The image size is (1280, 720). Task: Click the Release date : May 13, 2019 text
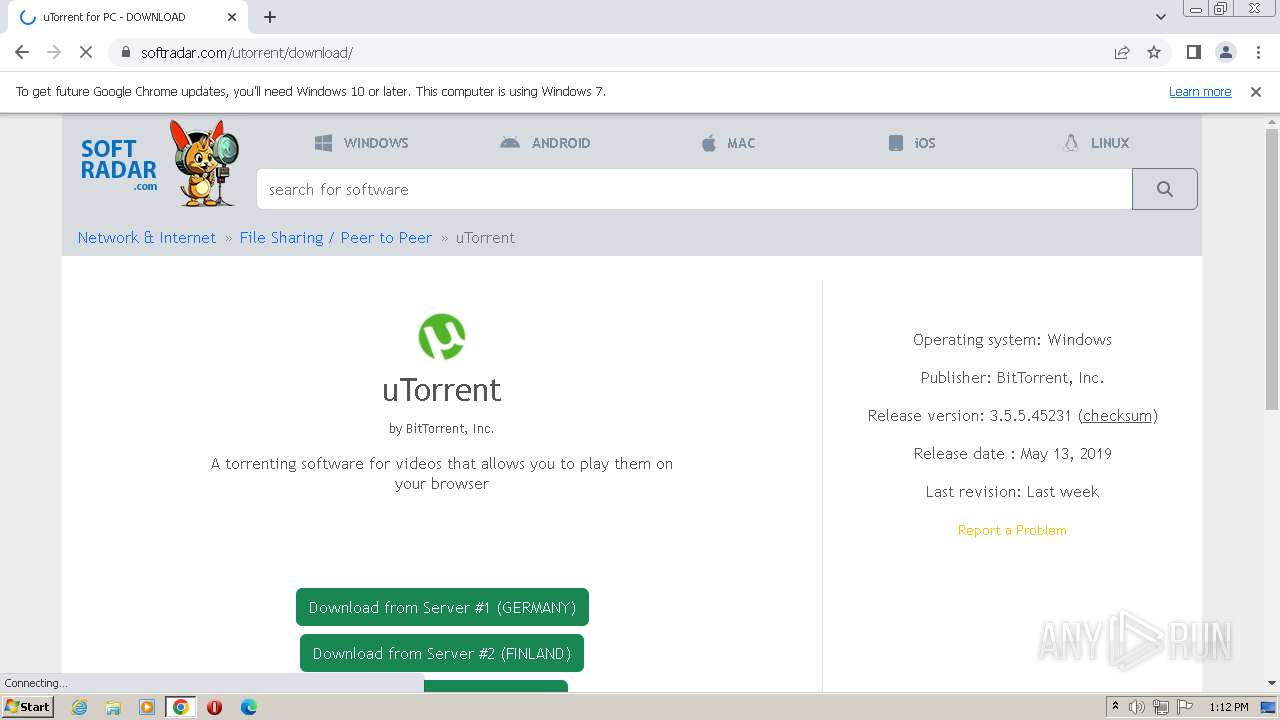(x=1012, y=453)
